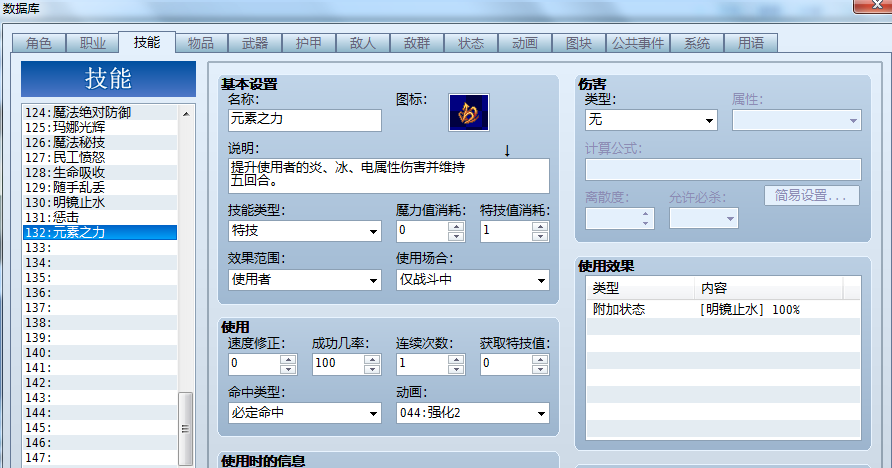Decrease the 魔力值消耗 with down arrow
Viewport: 892px width, 468px height.
click(x=456, y=236)
